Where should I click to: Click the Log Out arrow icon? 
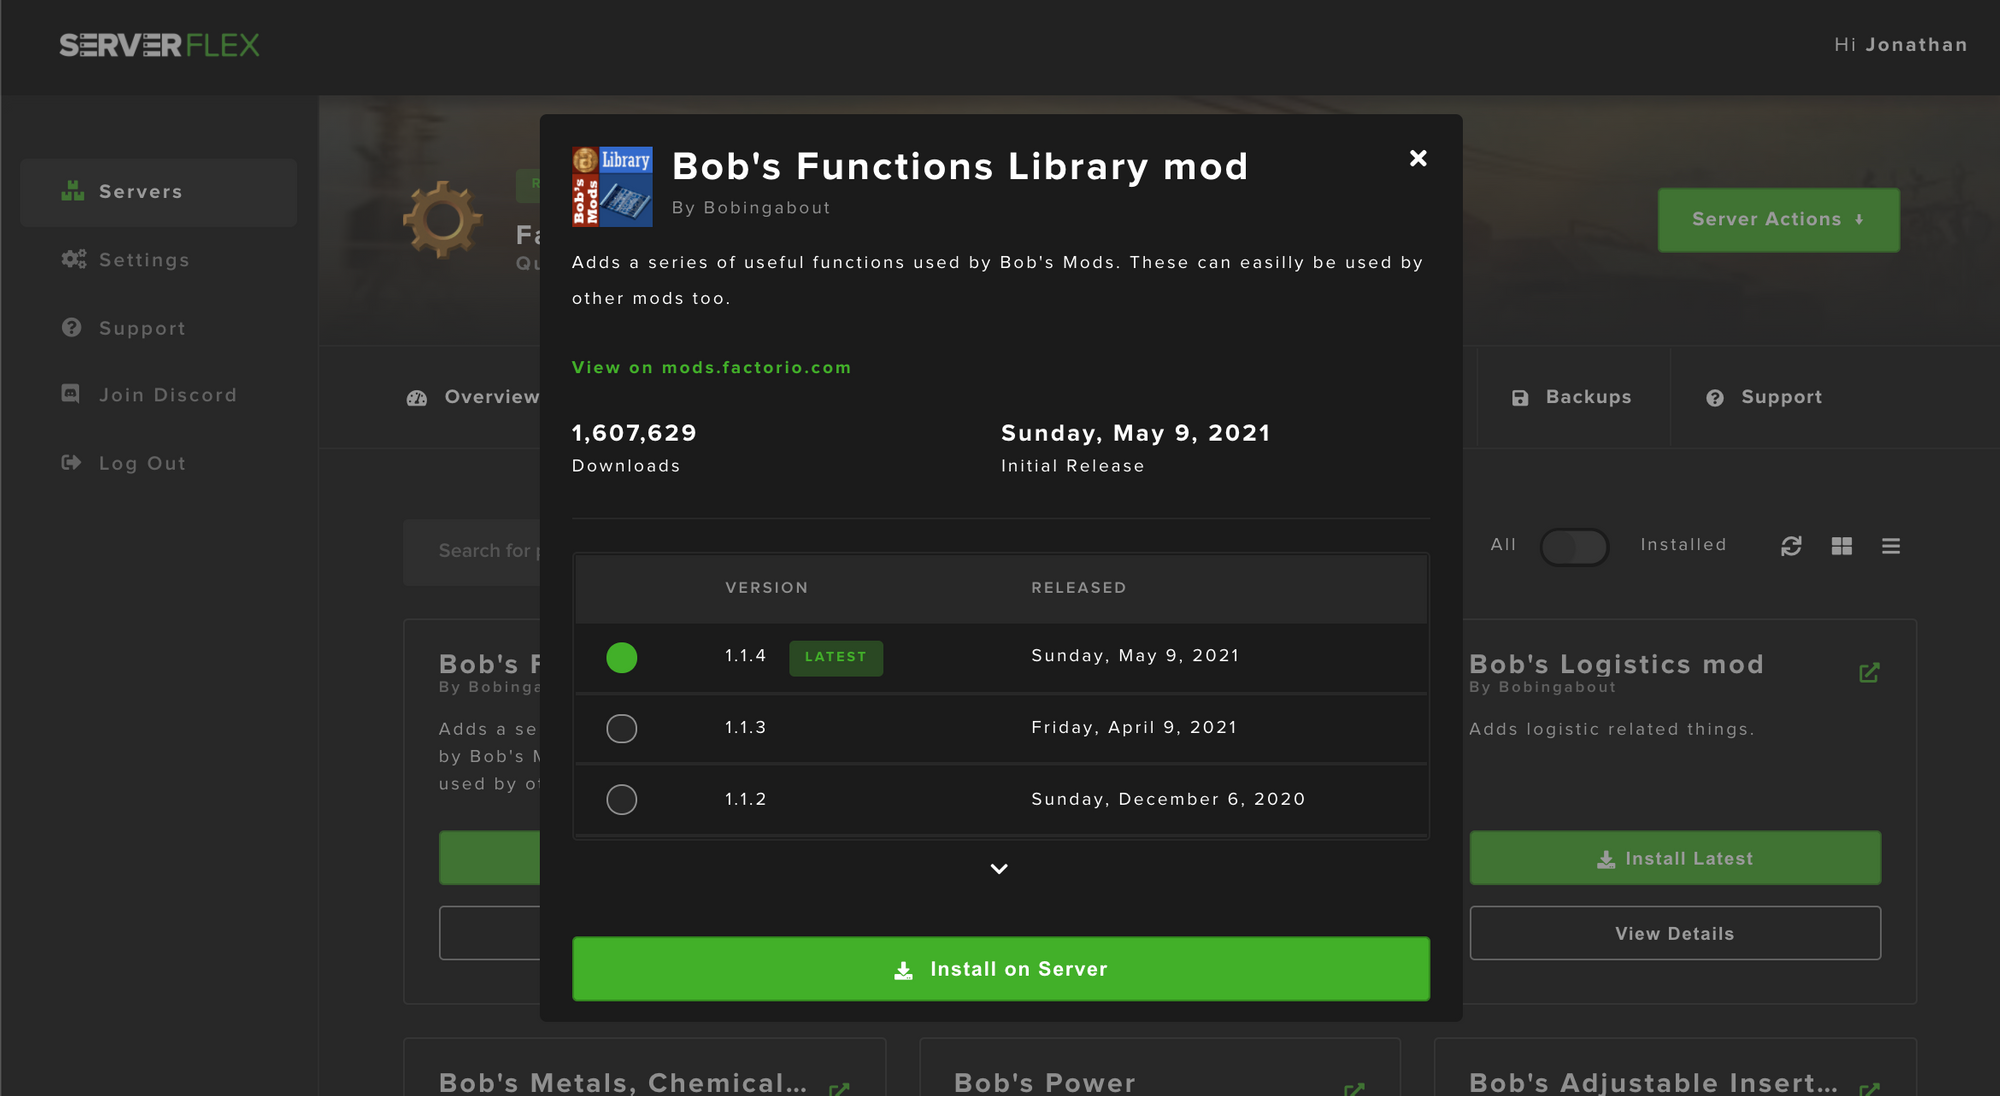point(71,462)
